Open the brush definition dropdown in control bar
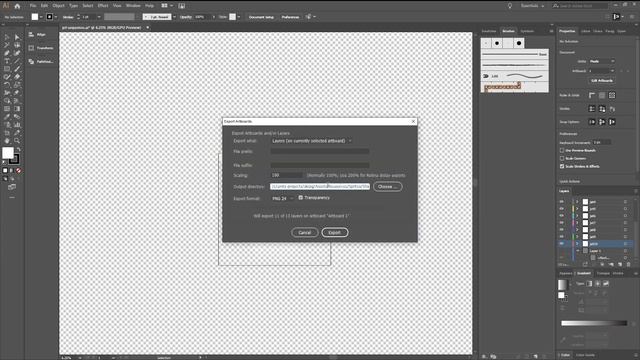 click(174, 17)
